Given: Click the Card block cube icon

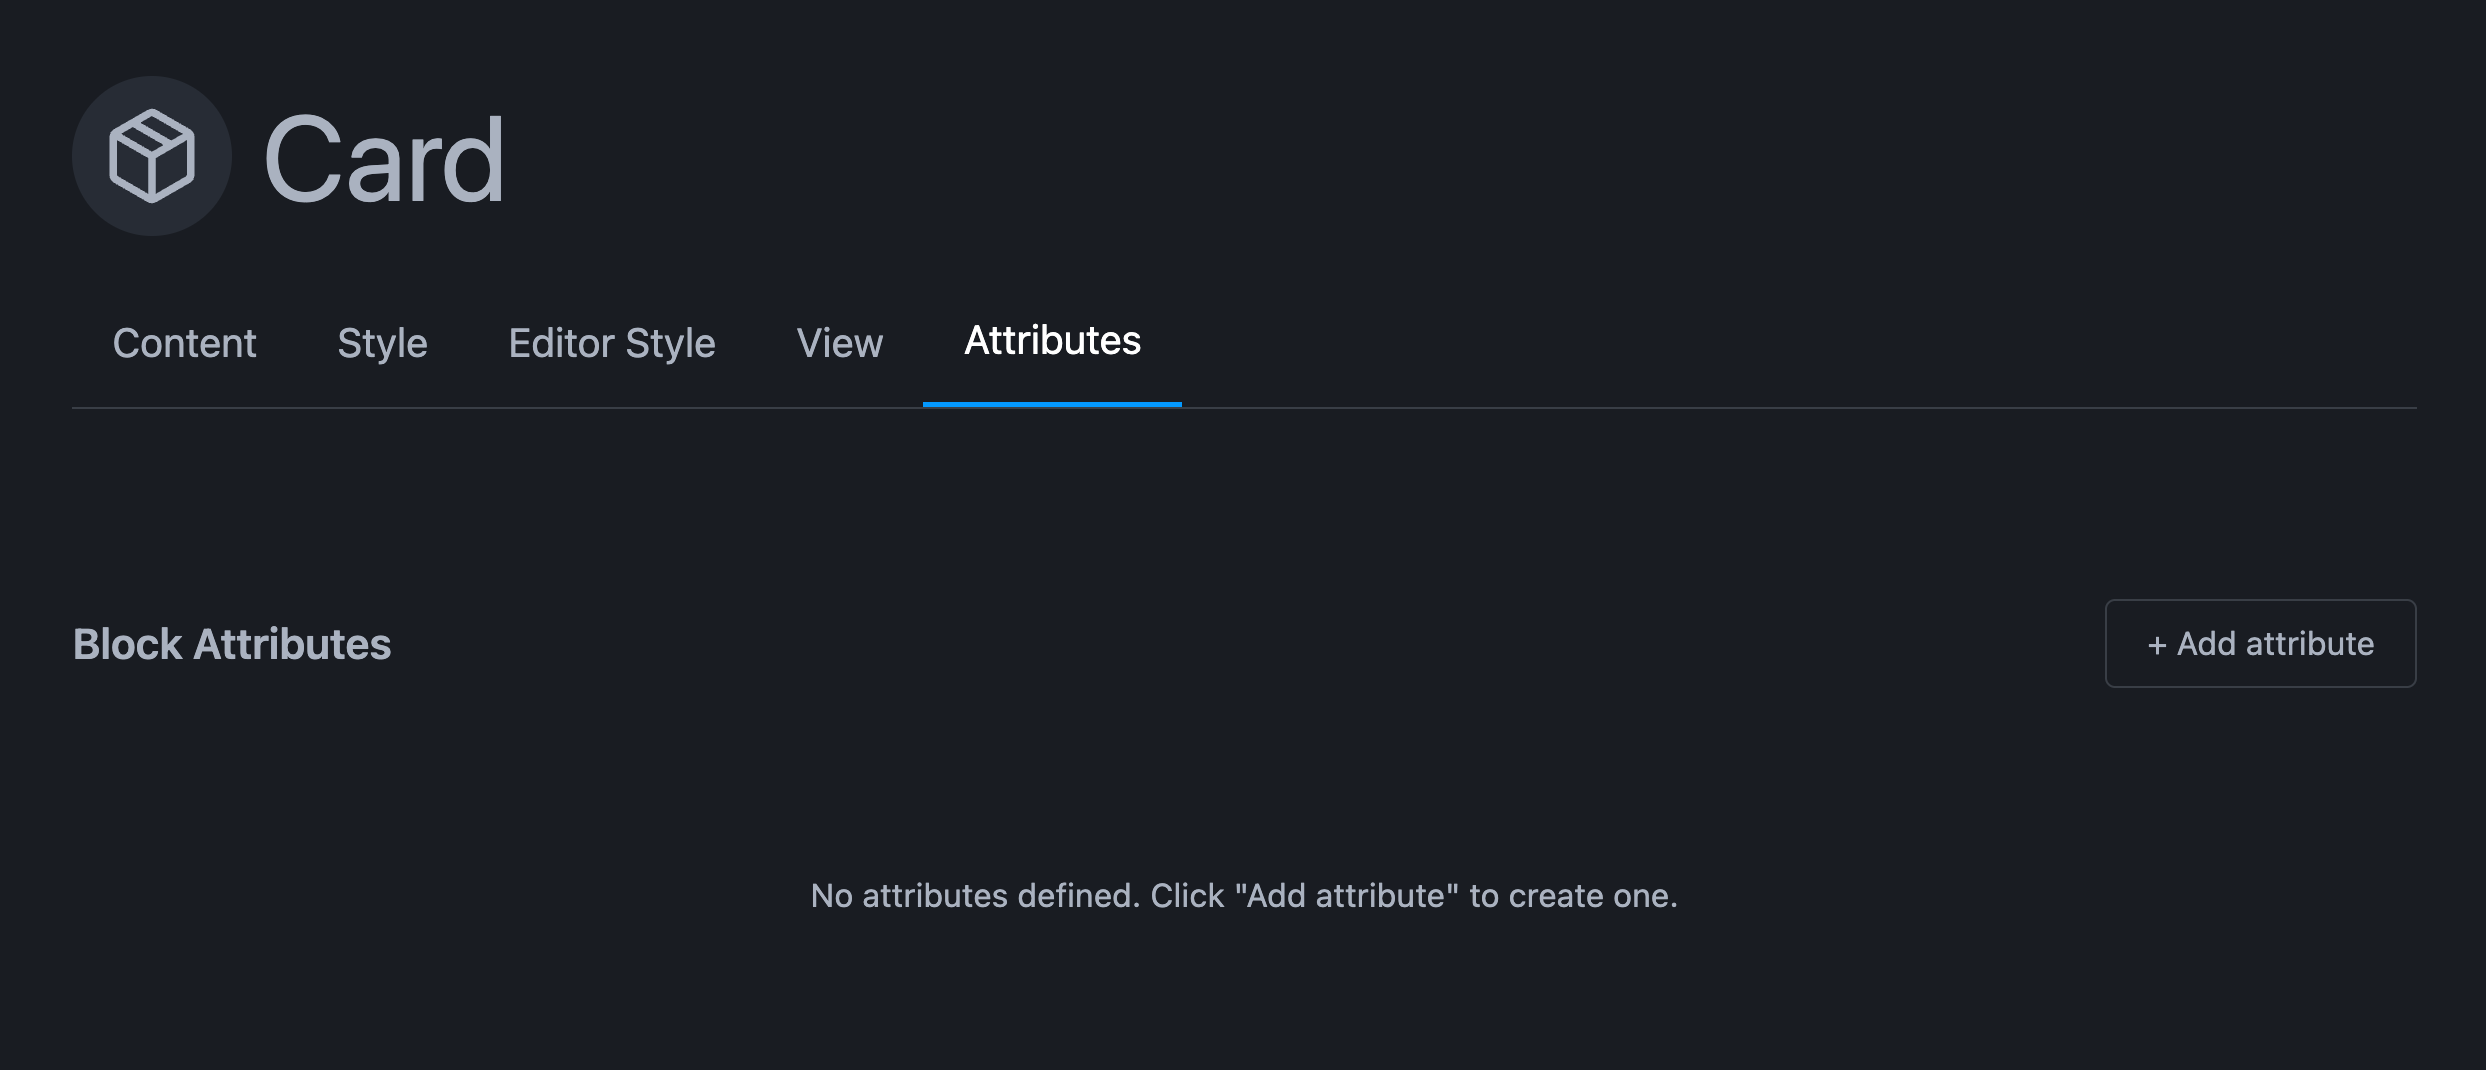Looking at the screenshot, I should point(151,156).
